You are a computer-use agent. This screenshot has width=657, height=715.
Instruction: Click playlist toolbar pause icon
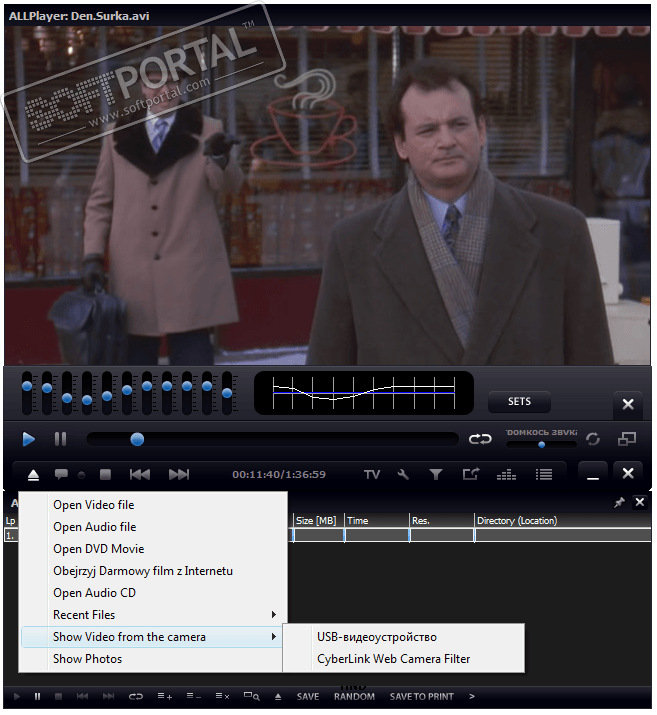38,699
